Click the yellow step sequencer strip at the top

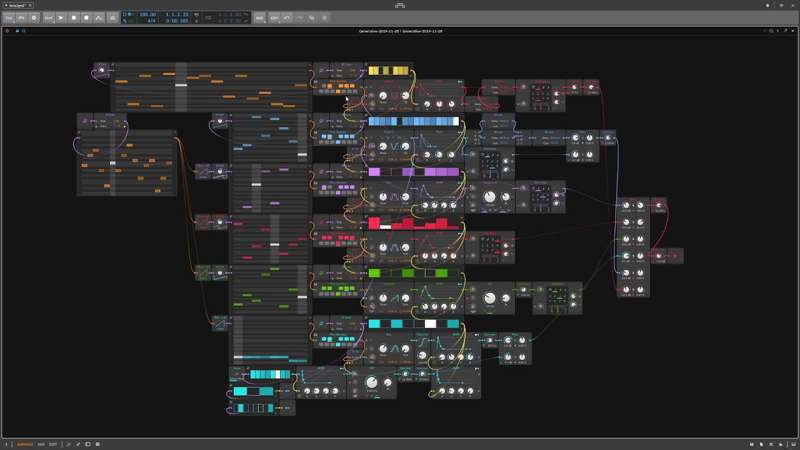pos(389,71)
